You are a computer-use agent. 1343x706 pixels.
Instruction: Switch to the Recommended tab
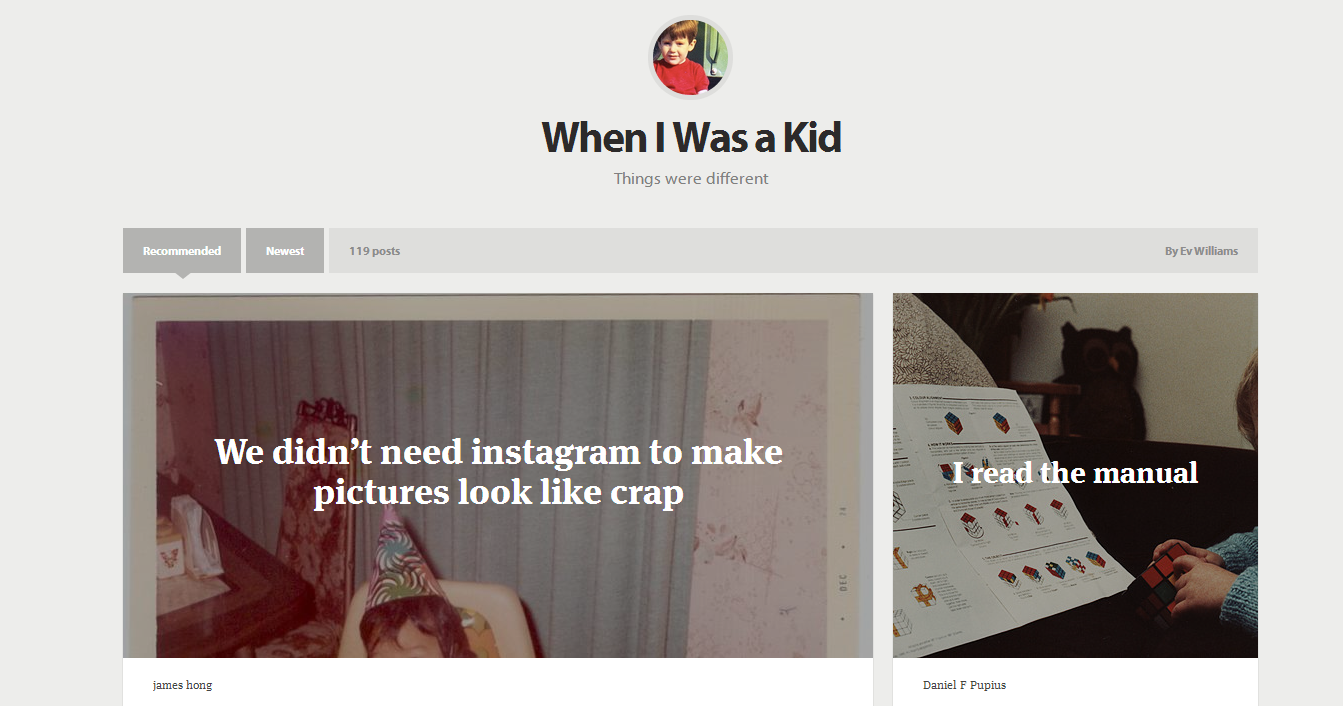182,251
